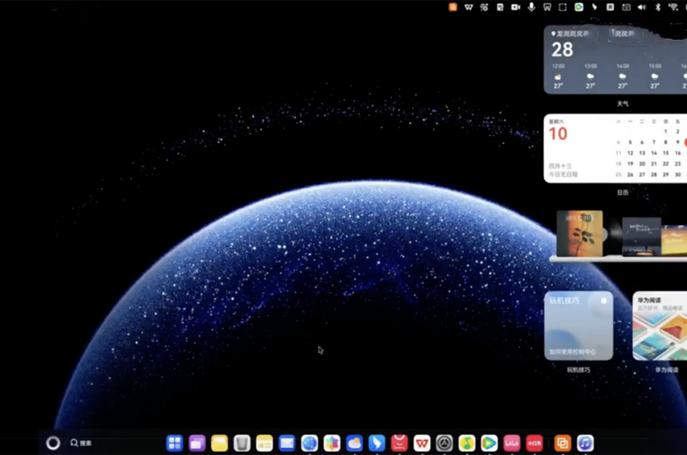Launch the blue bird-shaped app icon

pyautogui.click(x=377, y=443)
